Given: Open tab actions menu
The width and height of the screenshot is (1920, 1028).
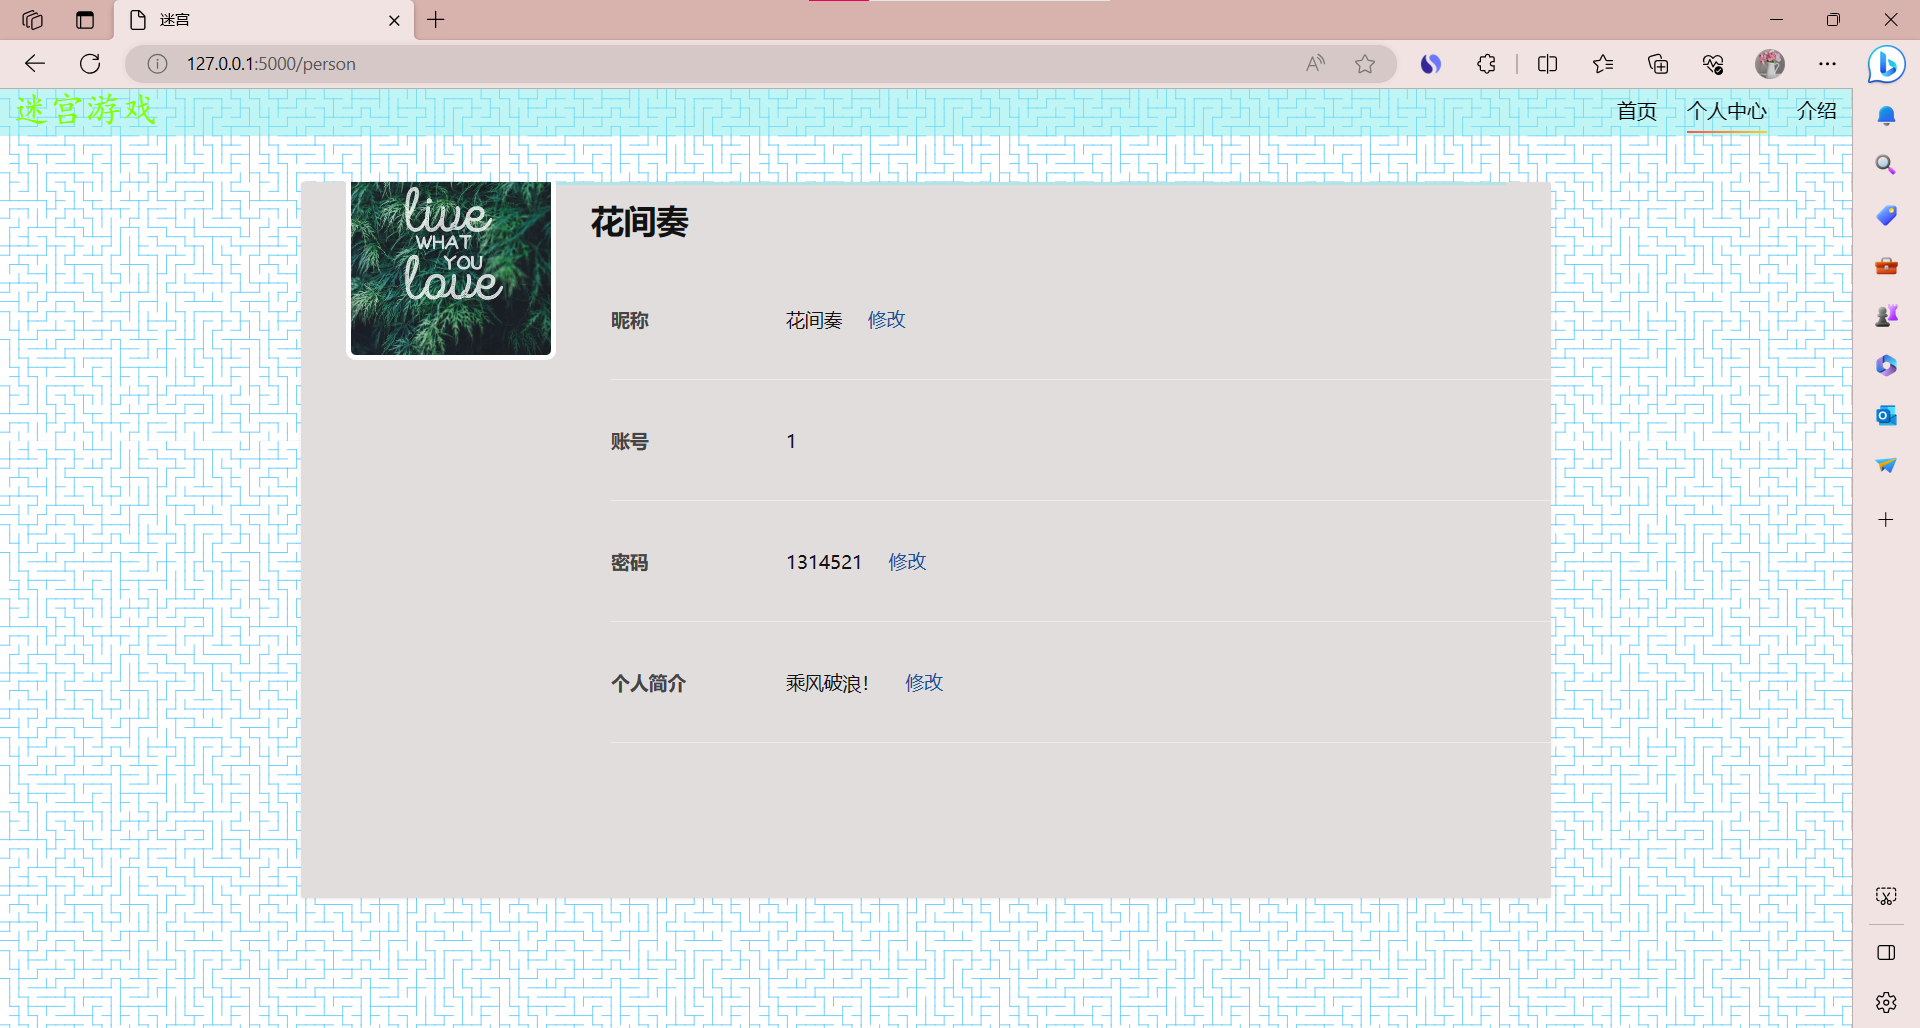Looking at the screenshot, I should [x=85, y=20].
